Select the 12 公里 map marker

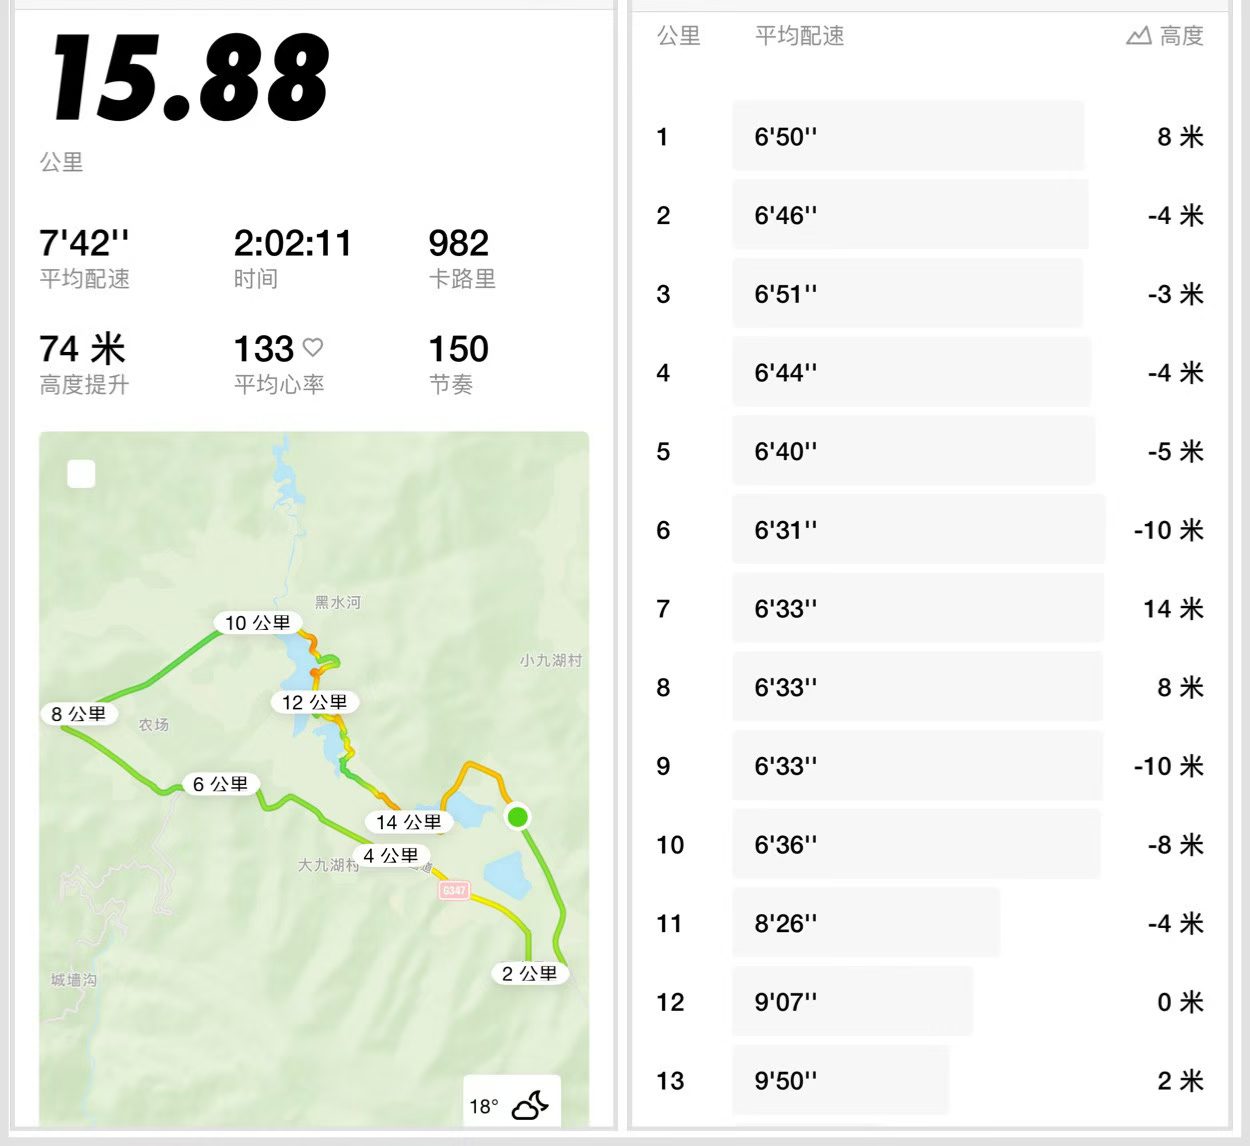pyautogui.click(x=314, y=702)
